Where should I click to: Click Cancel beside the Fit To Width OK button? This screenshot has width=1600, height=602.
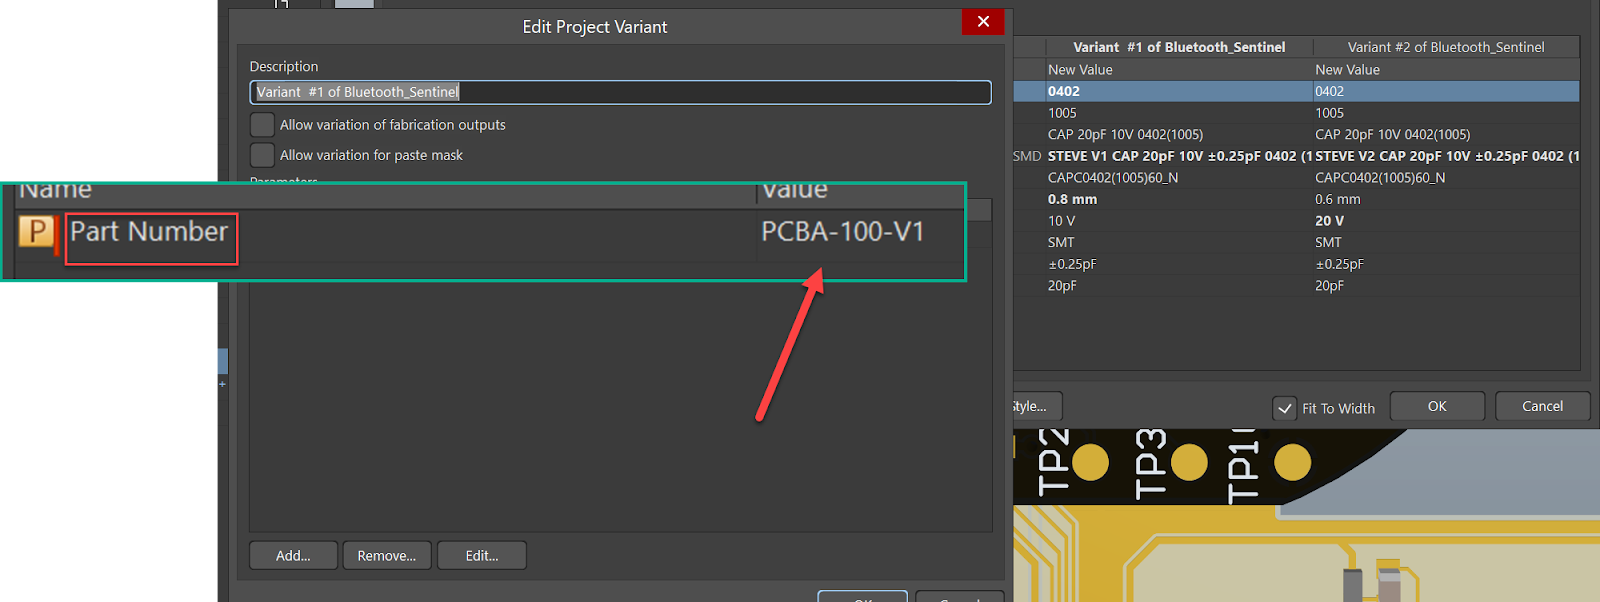[1542, 406]
